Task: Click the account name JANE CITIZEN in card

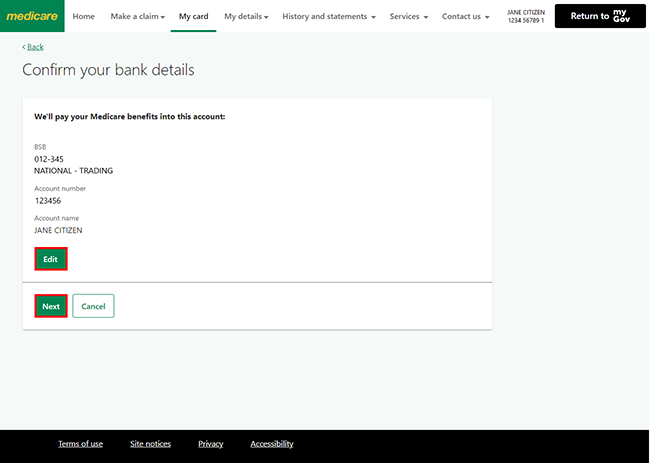Action: [58, 230]
